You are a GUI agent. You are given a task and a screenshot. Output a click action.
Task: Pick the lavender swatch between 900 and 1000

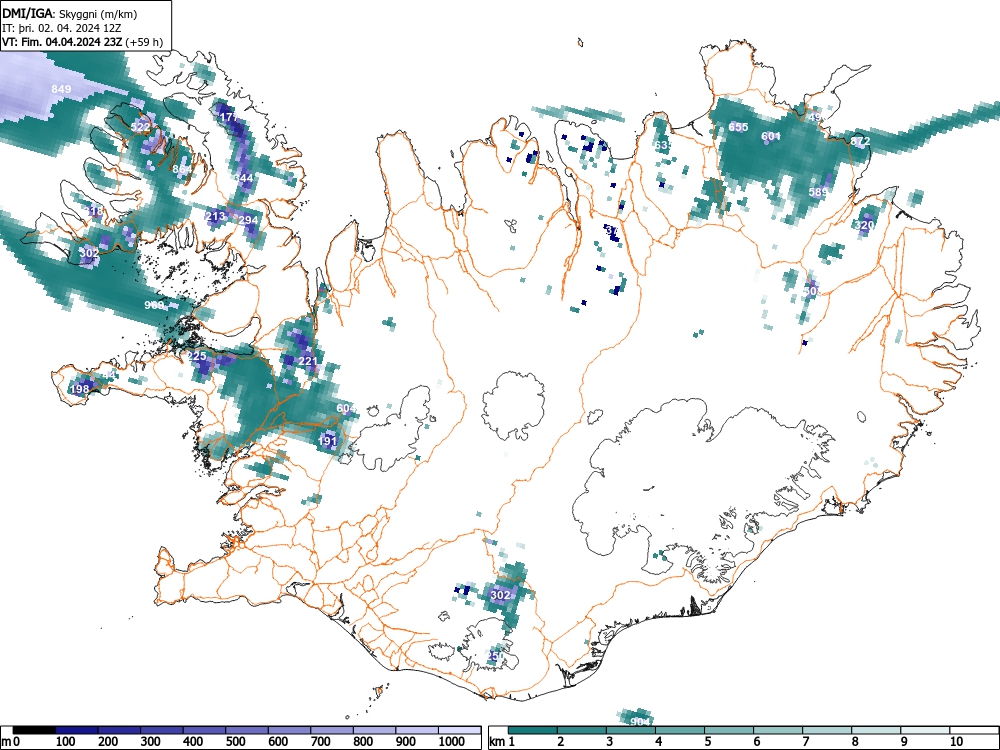[417, 730]
